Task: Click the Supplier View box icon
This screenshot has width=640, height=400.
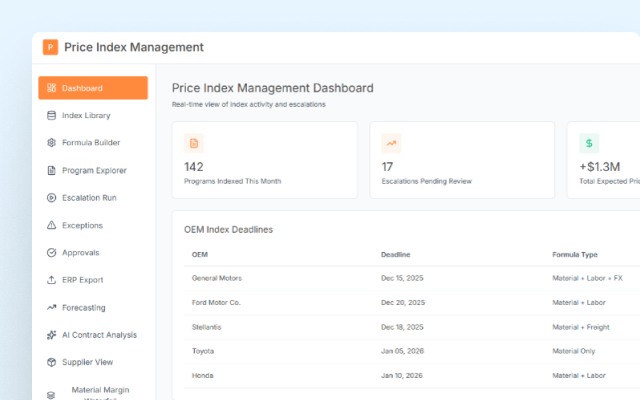Action: point(51,362)
